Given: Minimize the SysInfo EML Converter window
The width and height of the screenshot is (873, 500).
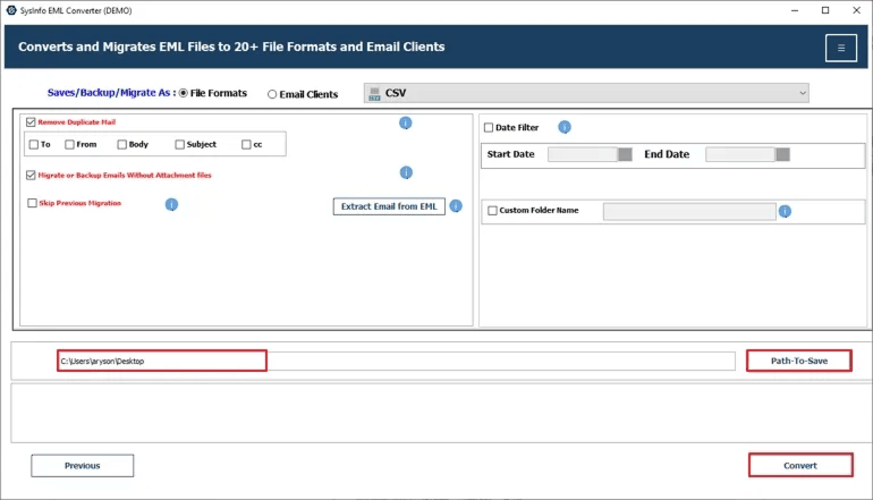Looking at the screenshot, I should tap(794, 11).
